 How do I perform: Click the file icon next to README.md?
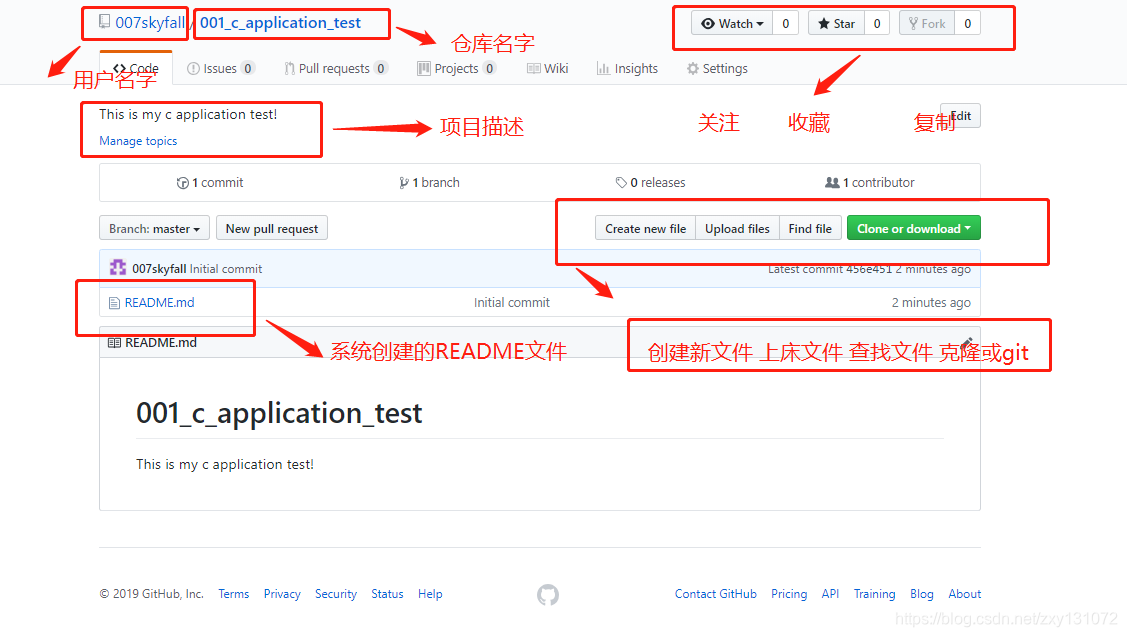point(114,303)
